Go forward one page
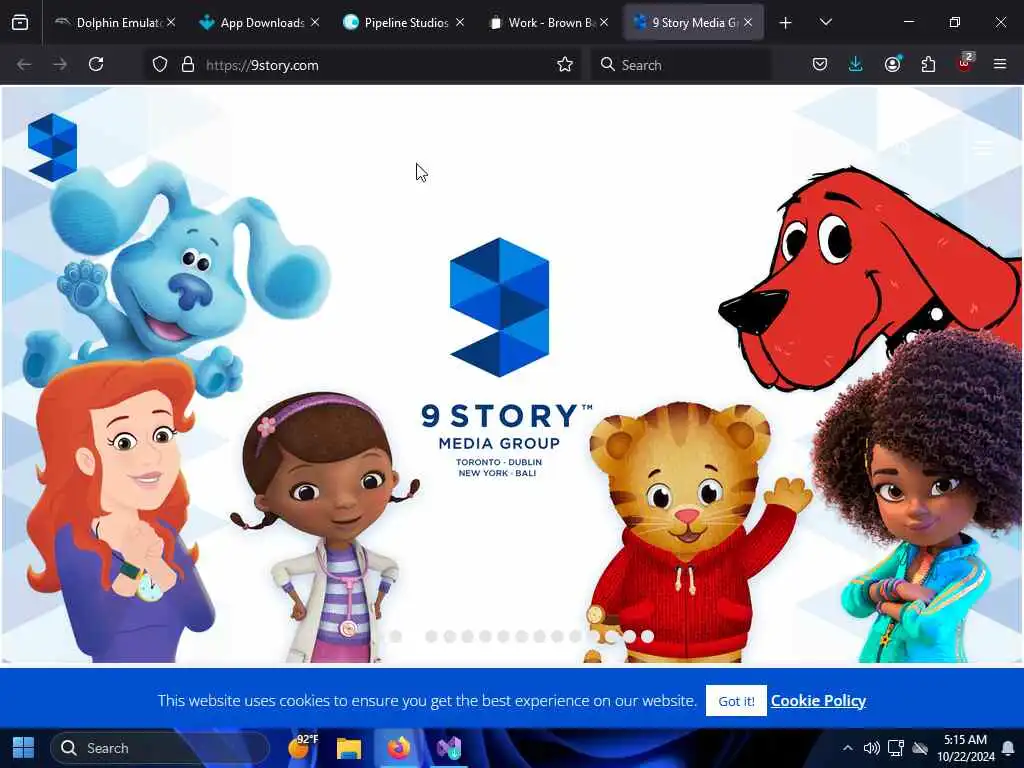 coord(60,65)
